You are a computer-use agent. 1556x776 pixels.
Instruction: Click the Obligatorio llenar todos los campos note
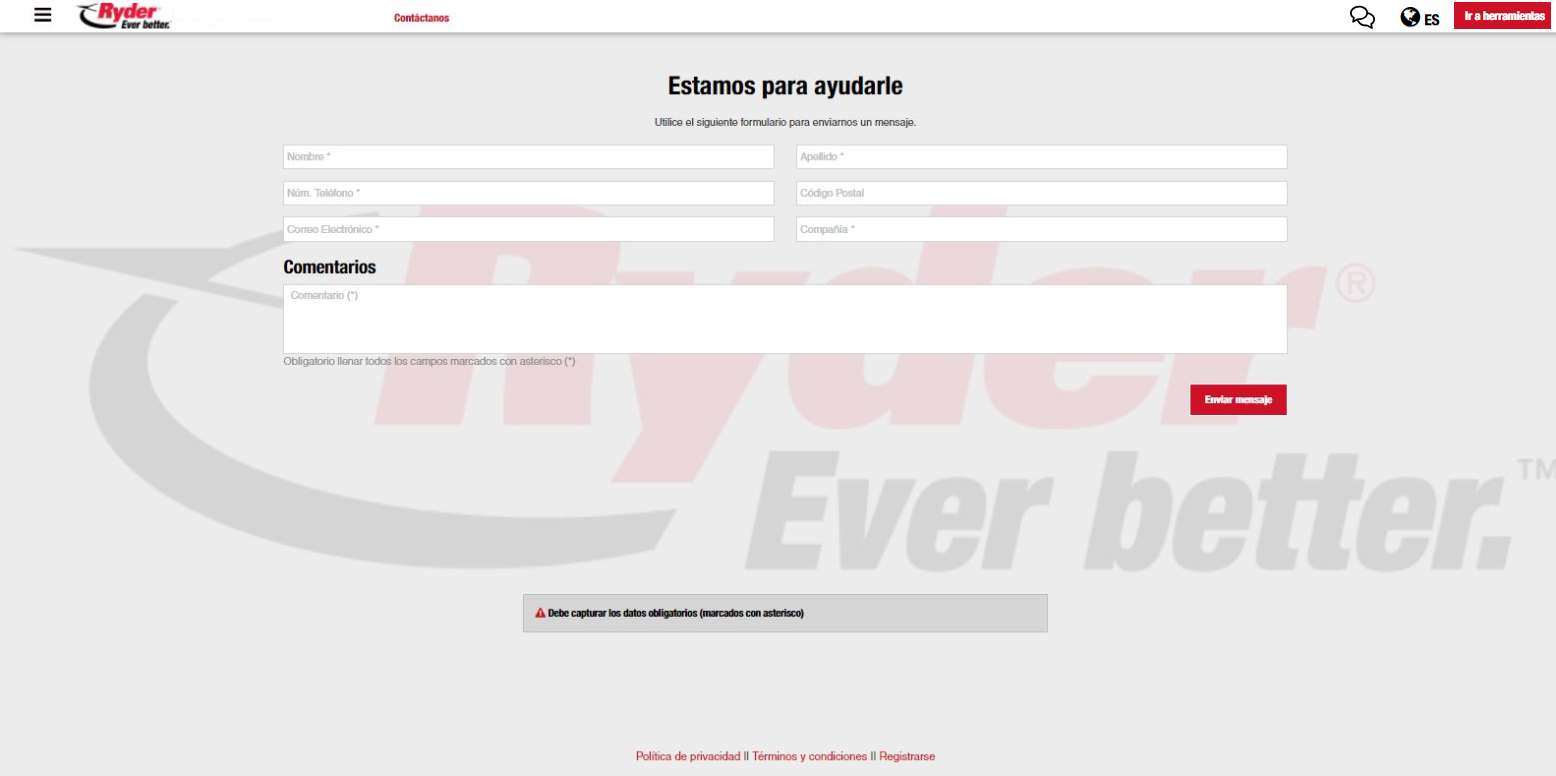(x=429, y=362)
